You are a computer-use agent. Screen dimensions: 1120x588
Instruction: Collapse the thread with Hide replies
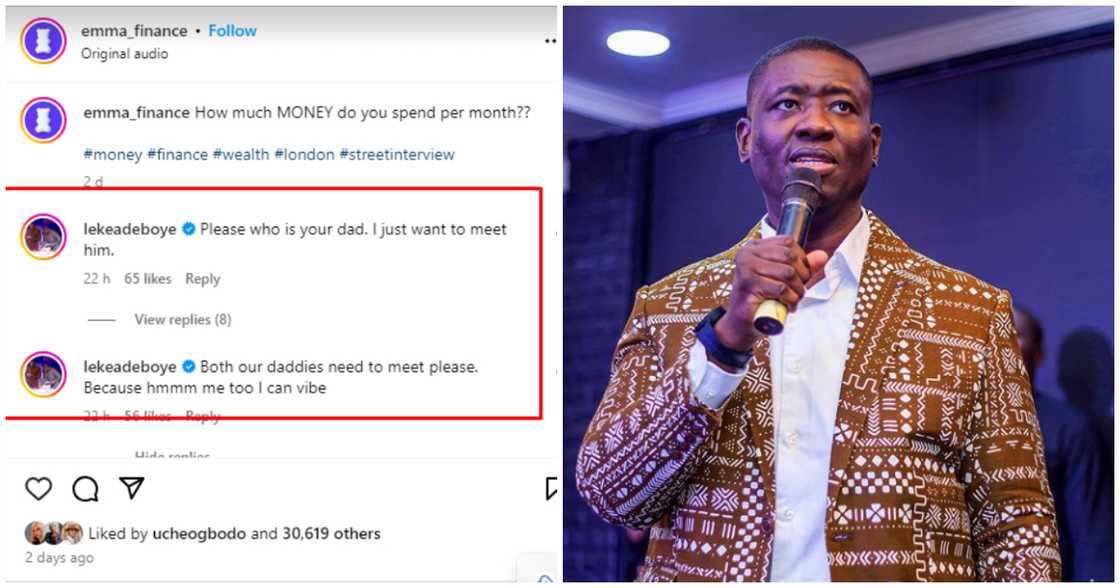click(x=172, y=454)
